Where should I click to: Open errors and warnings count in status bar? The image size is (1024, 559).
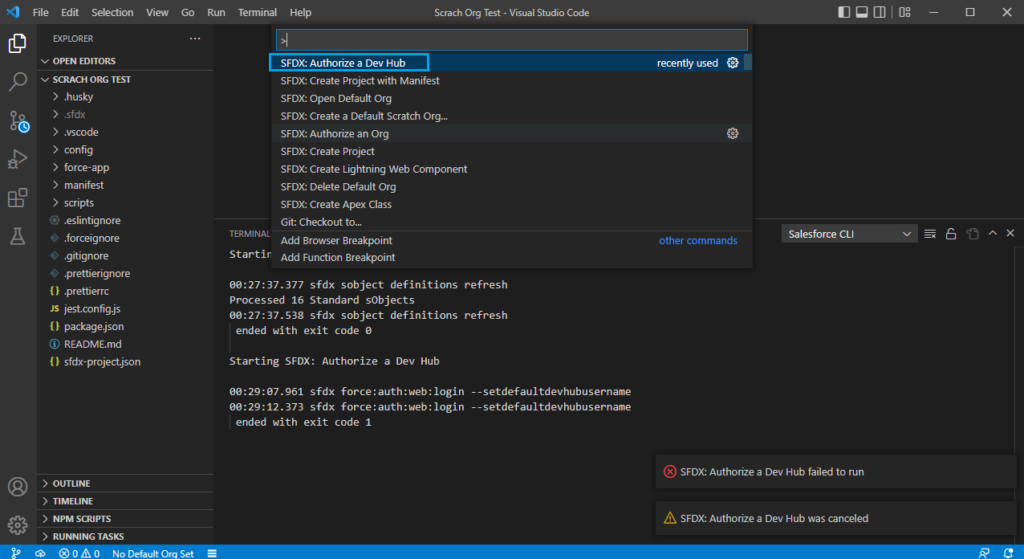point(79,553)
